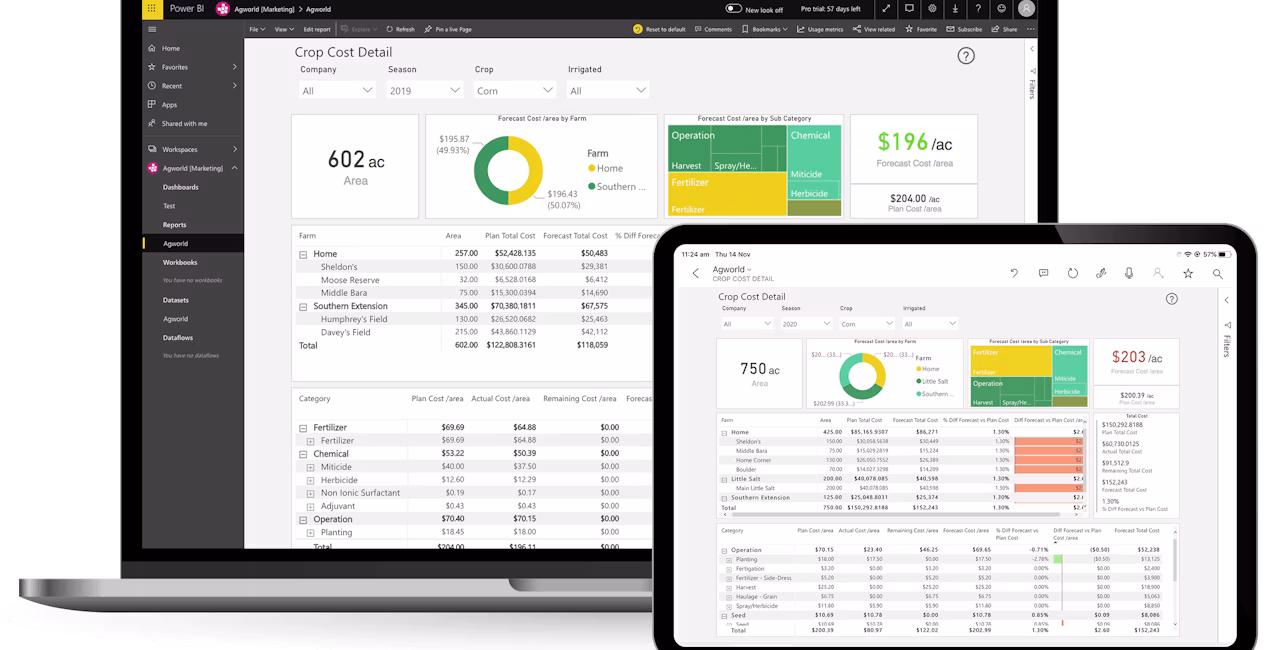This screenshot has height=650, width=1280.
Task: Click the tablet's microphone icon
Action: click(1129, 273)
